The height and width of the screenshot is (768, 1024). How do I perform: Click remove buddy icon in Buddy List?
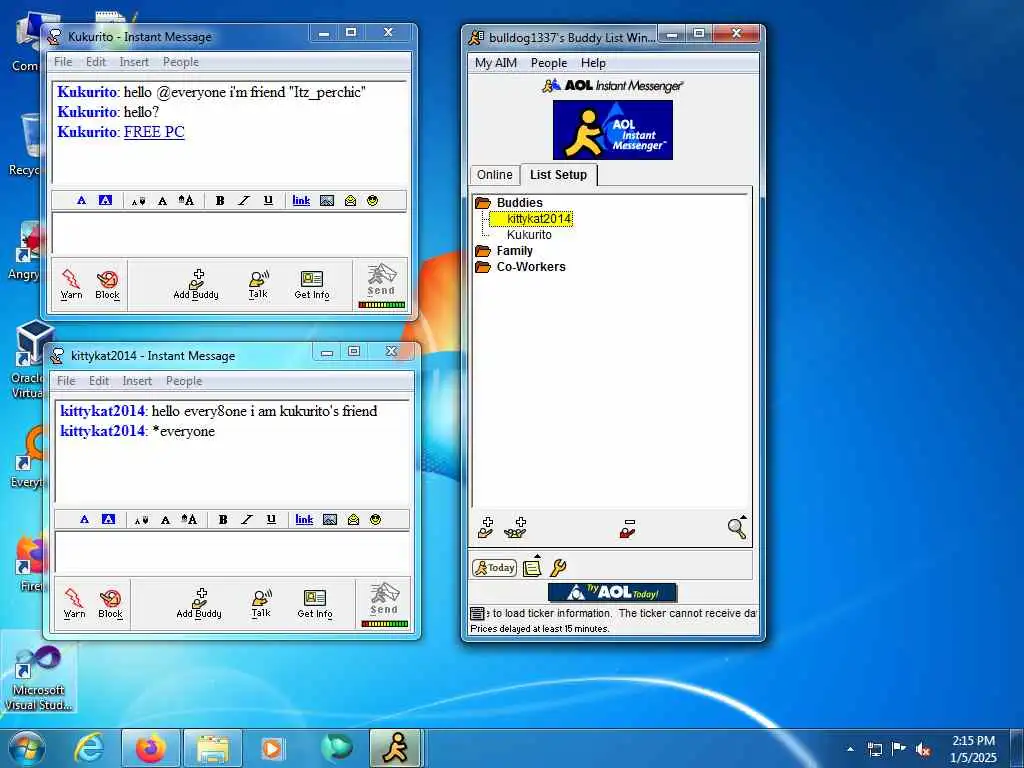[x=628, y=528]
